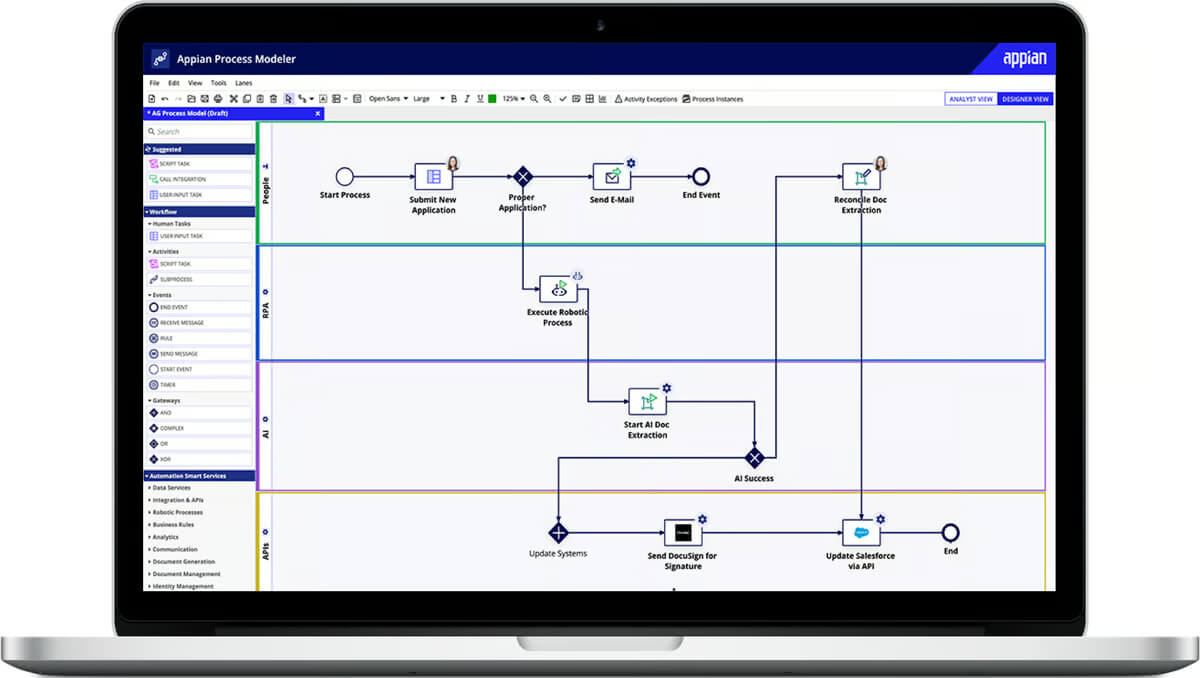Open the Tools menu
Image resolution: width=1200 pixels, height=678 pixels.
pos(219,83)
